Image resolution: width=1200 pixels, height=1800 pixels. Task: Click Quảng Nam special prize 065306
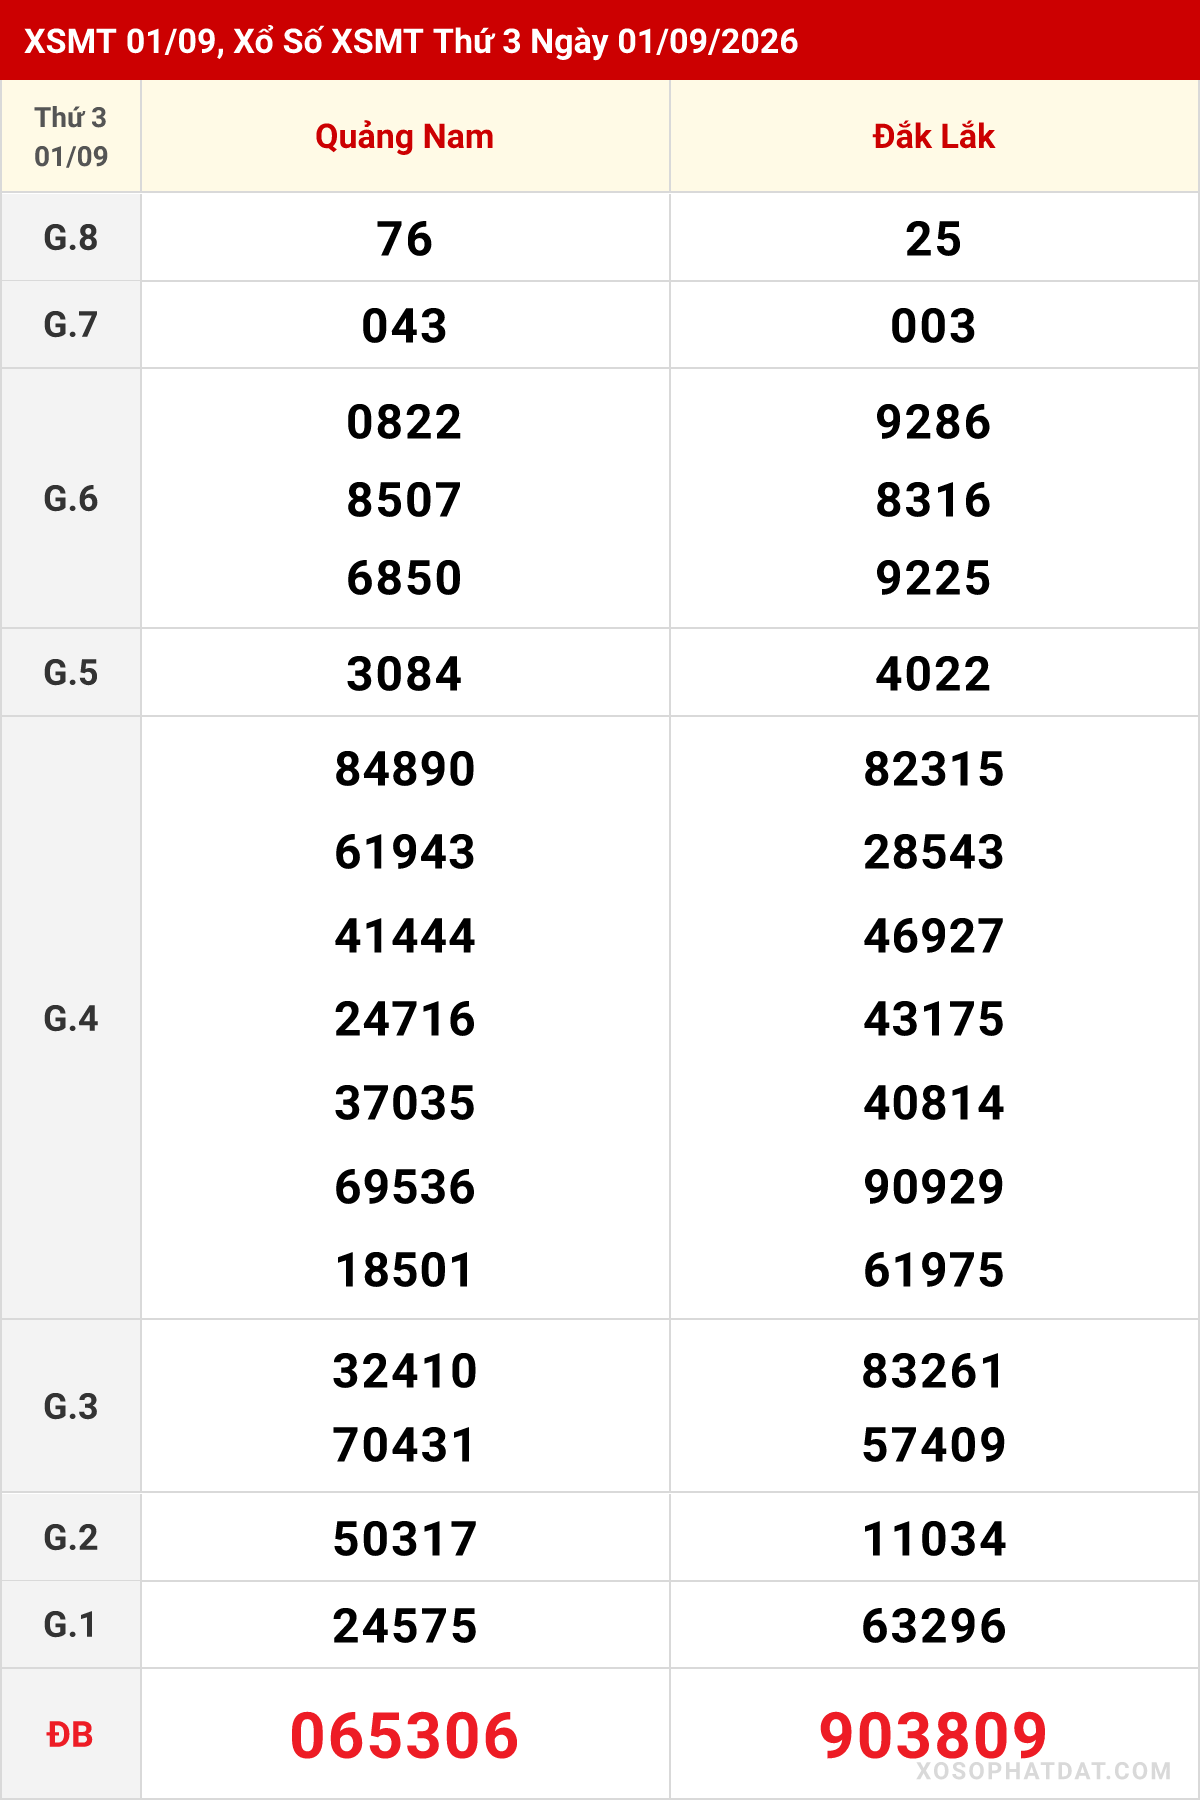point(405,1735)
